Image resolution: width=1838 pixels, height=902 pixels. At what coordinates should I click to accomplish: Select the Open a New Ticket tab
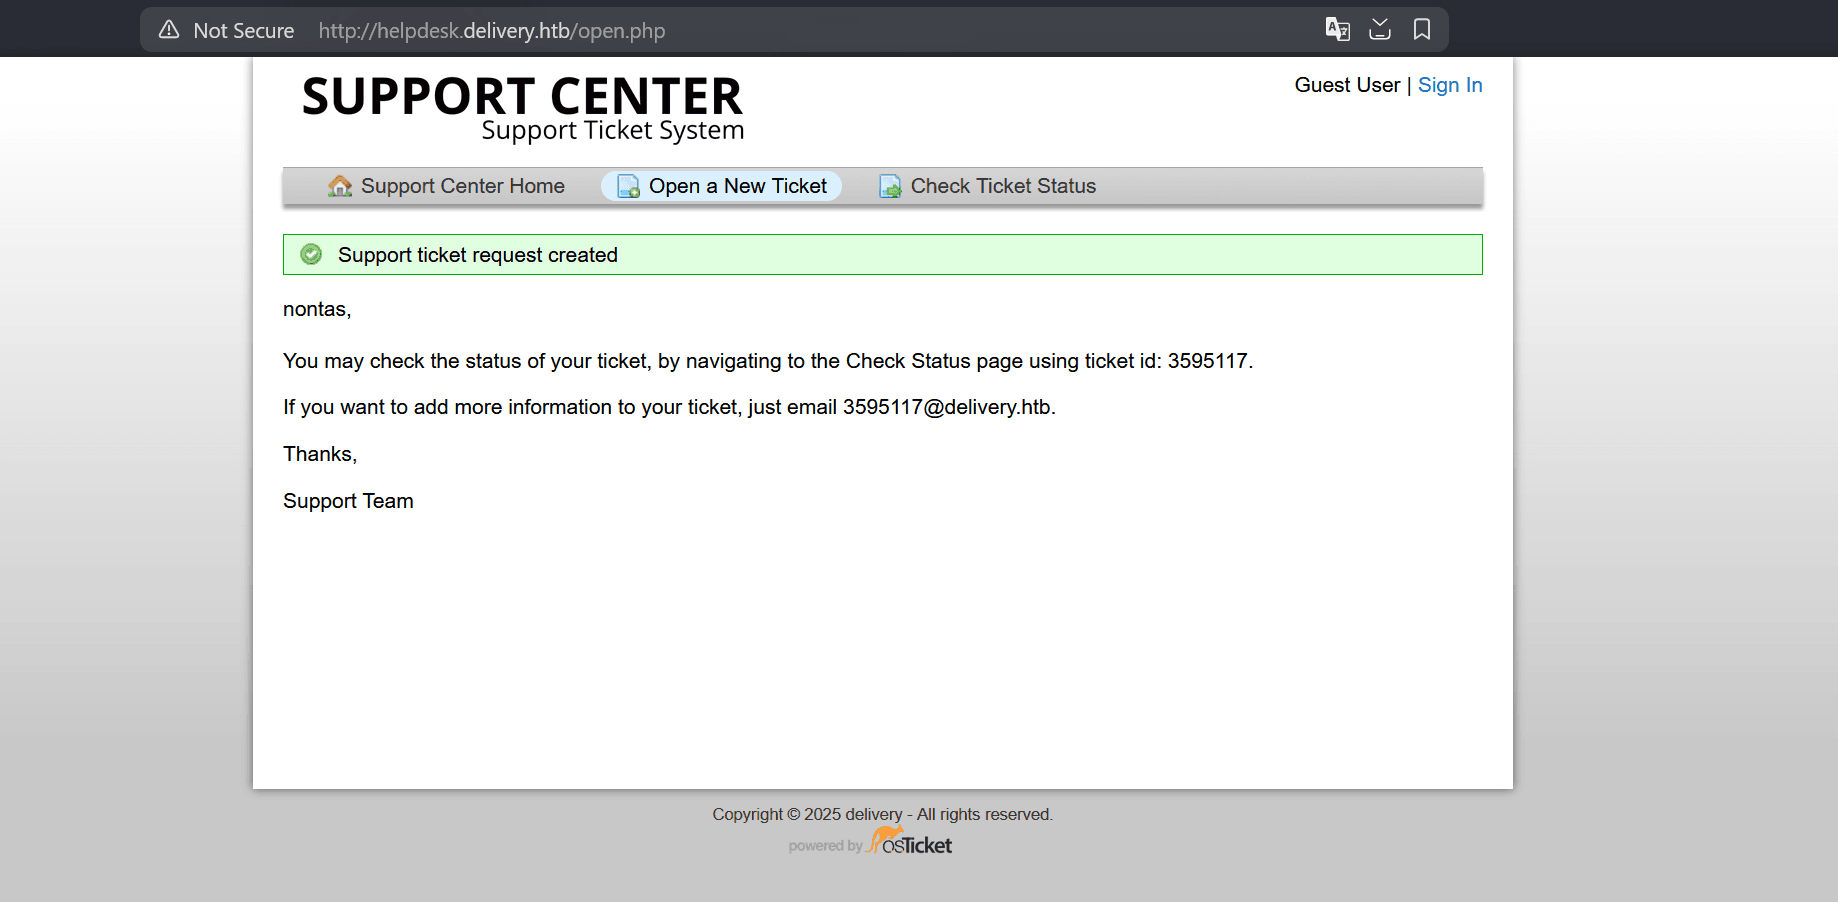737,186
